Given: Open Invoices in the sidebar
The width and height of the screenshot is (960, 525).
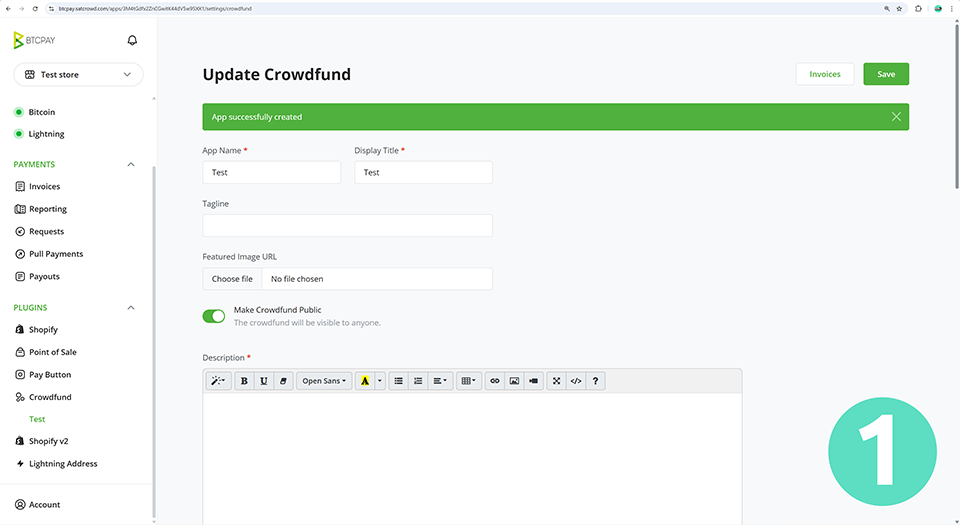Looking at the screenshot, I should click(44, 187).
